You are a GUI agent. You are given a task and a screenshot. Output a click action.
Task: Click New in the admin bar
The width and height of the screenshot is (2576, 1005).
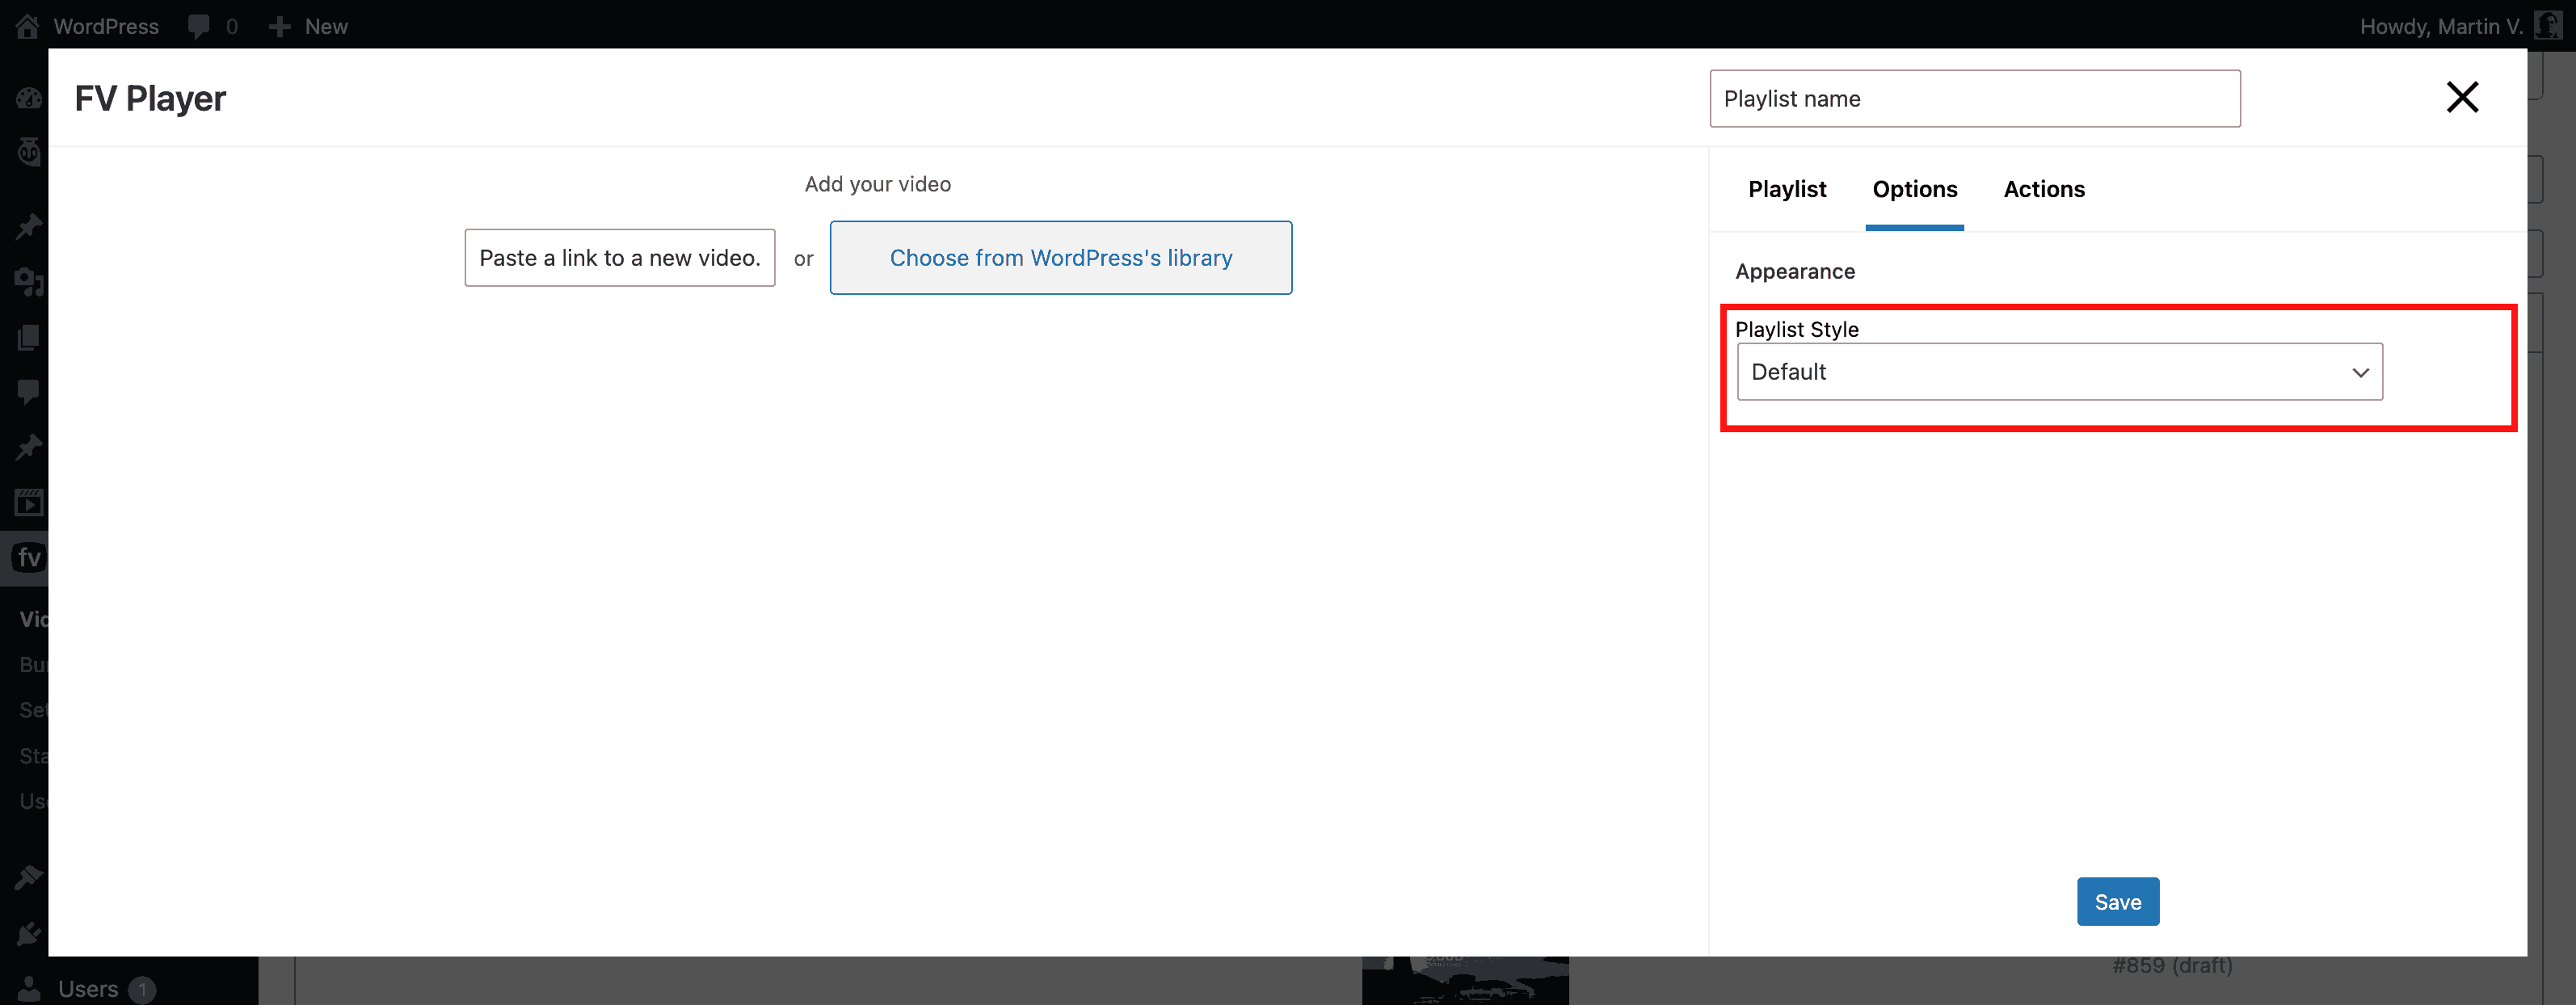point(326,26)
